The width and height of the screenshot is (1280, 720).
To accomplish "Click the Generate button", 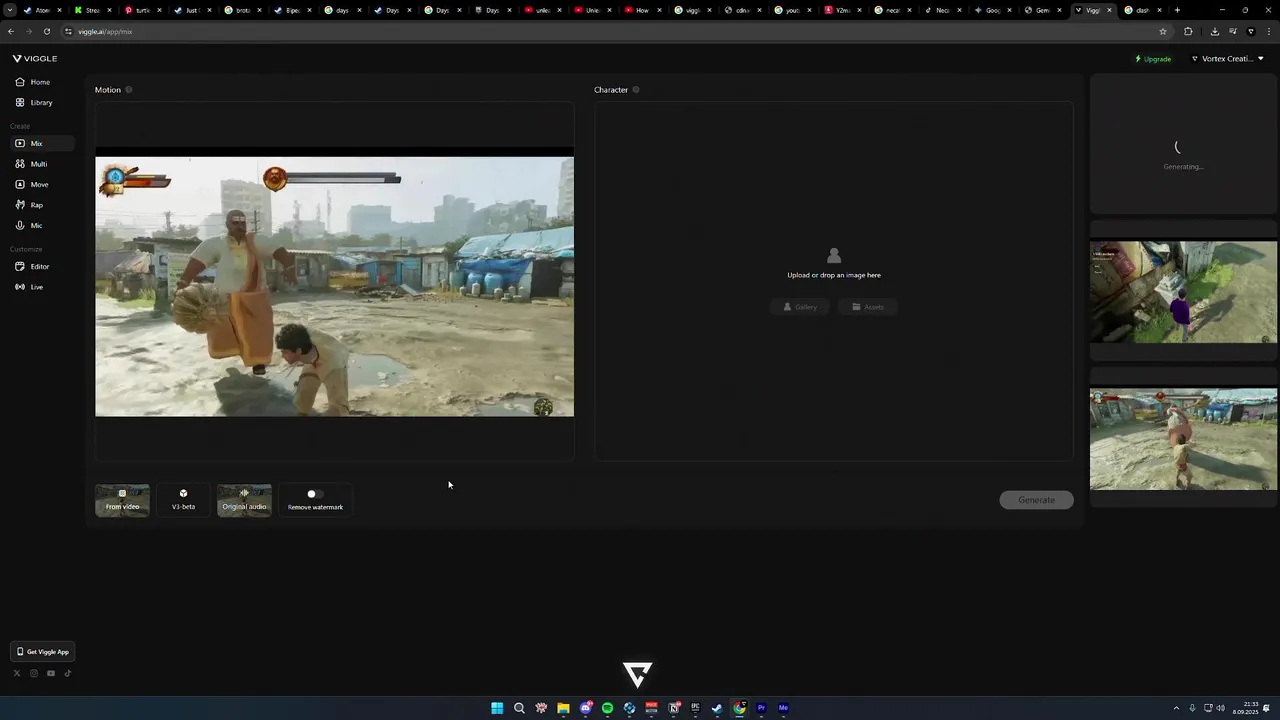I will click(1036, 500).
